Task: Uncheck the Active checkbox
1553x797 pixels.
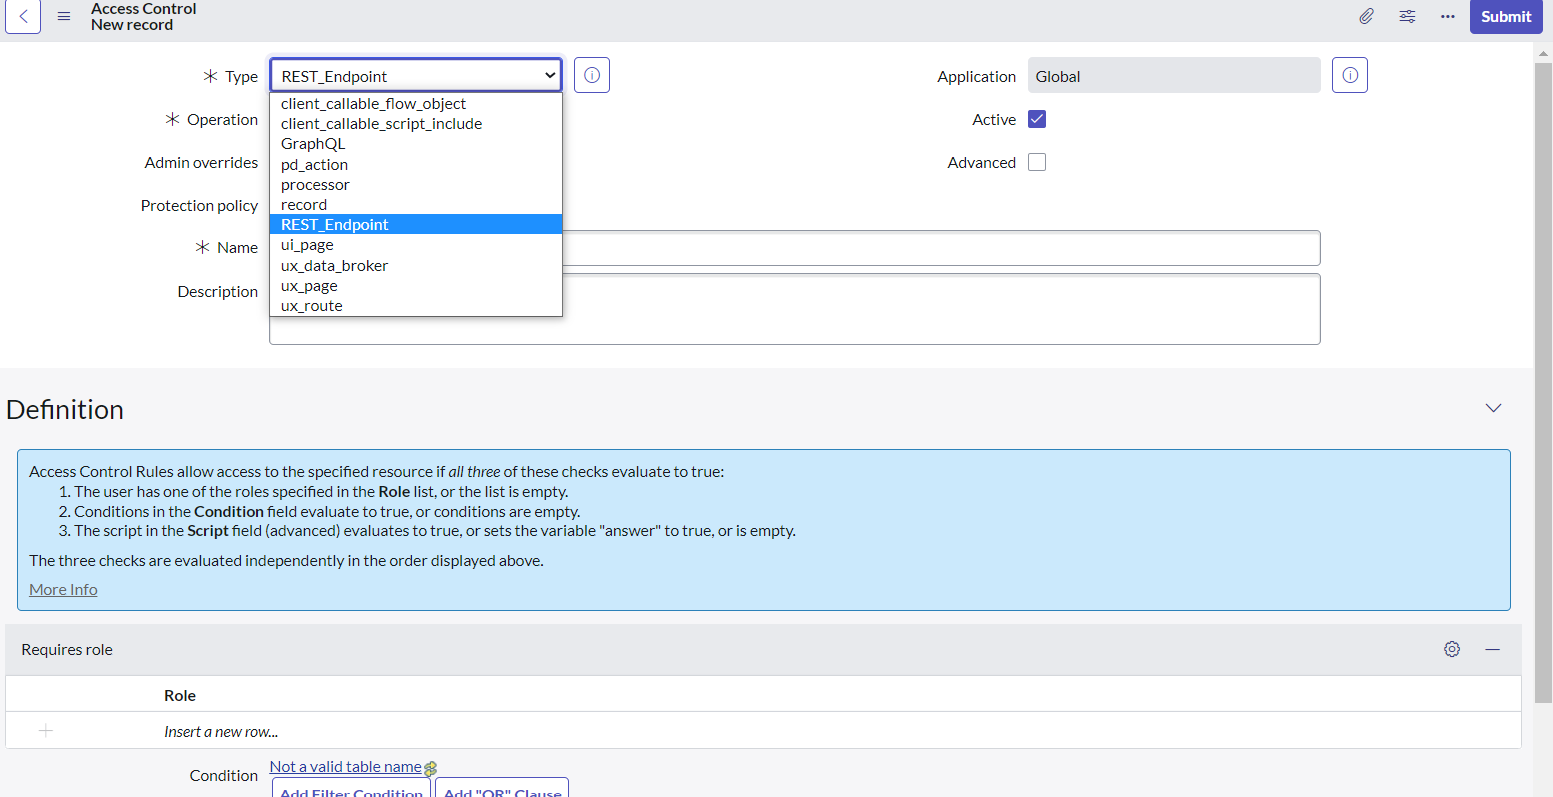Action: coord(1036,118)
